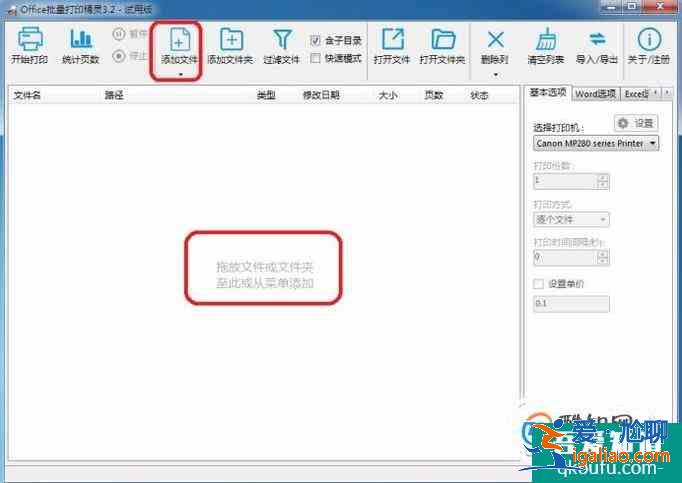The height and width of the screenshot is (483, 682).
Task: Minimize the Office批量打印精灵 window
Action: point(611,7)
